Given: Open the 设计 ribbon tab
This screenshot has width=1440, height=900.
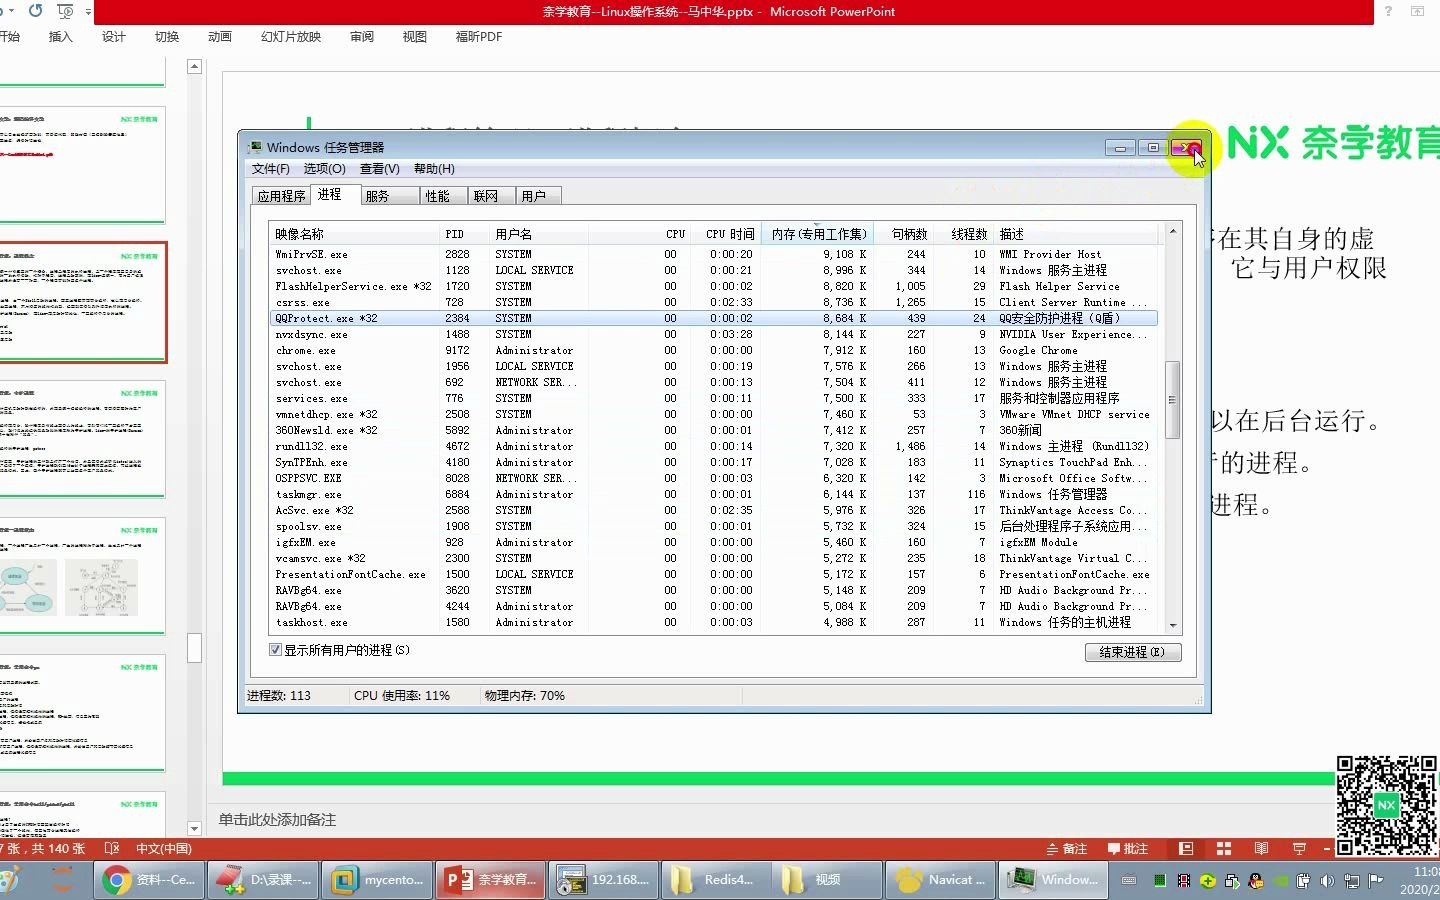Looking at the screenshot, I should point(114,37).
